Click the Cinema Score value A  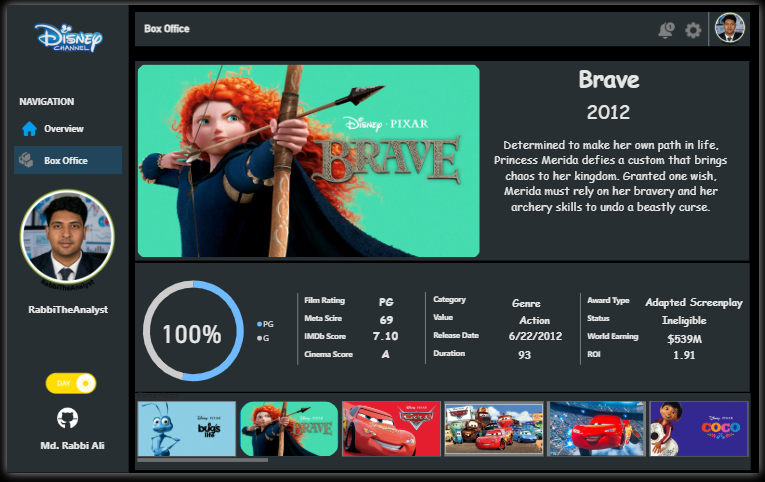[x=385, y=354]
